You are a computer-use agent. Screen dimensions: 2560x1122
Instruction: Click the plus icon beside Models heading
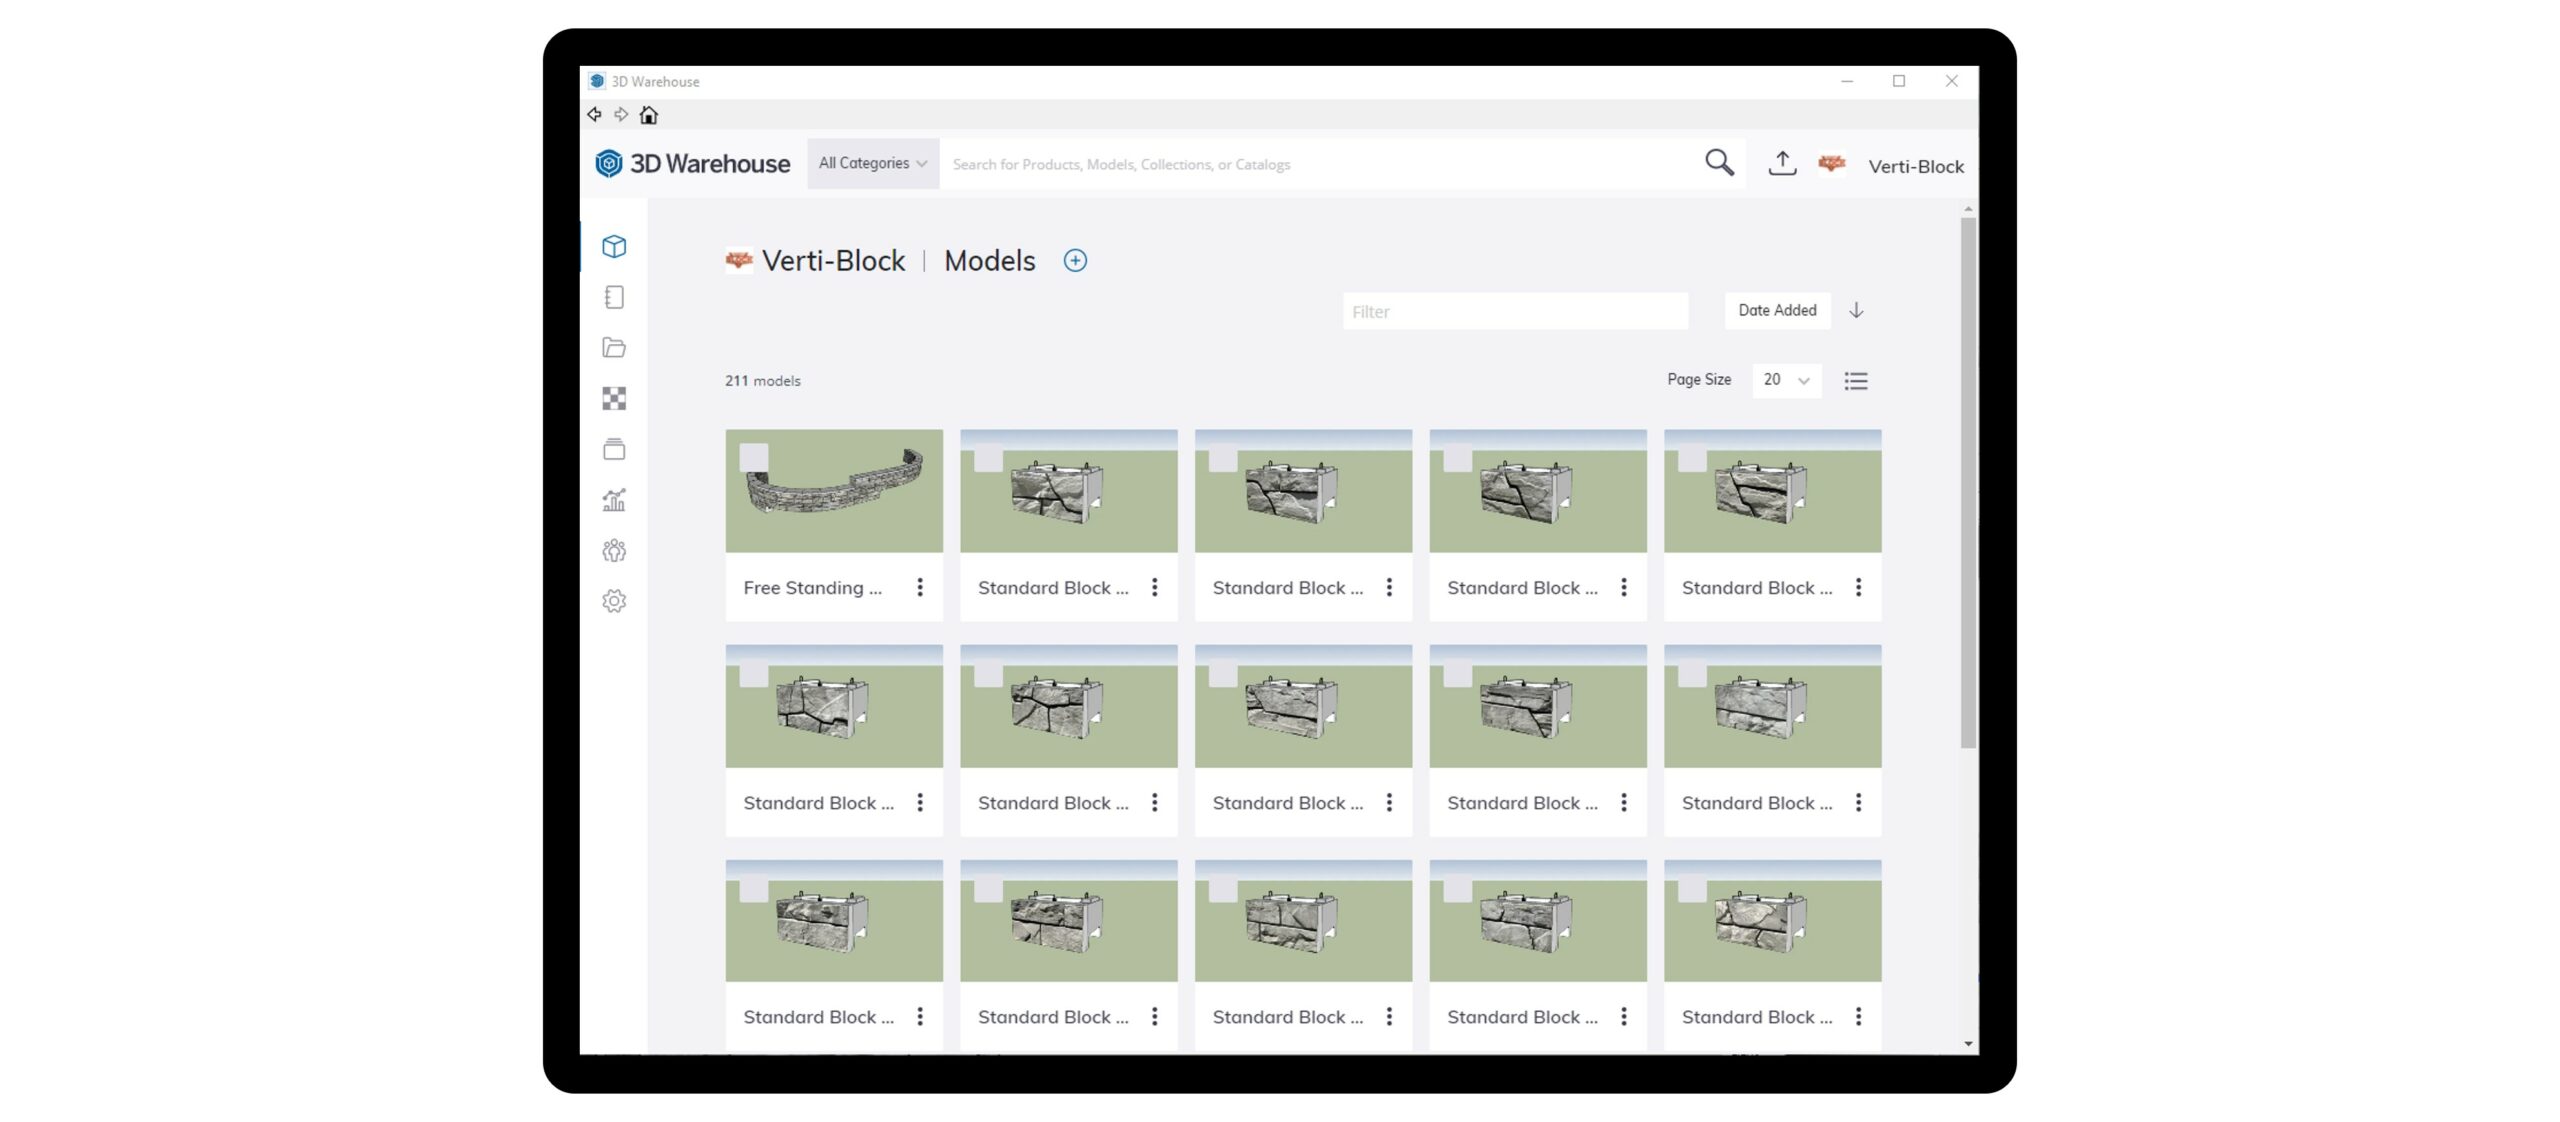[x=1075, y=261]
